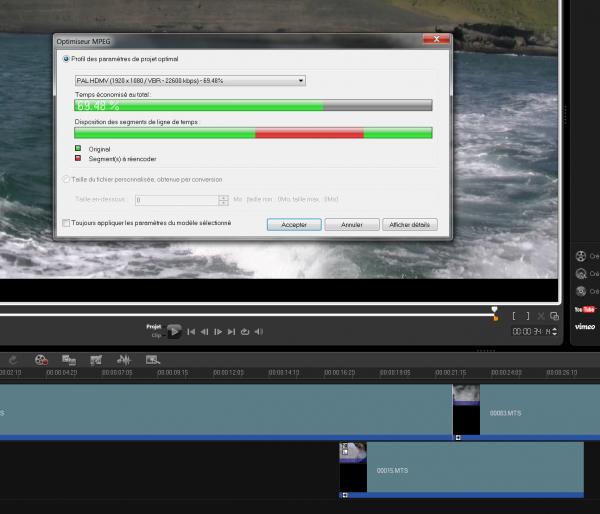Toggle the repeat playback icon
Image resolution: width=600 pixels, height=514 pixels.
tap(245, 332)
